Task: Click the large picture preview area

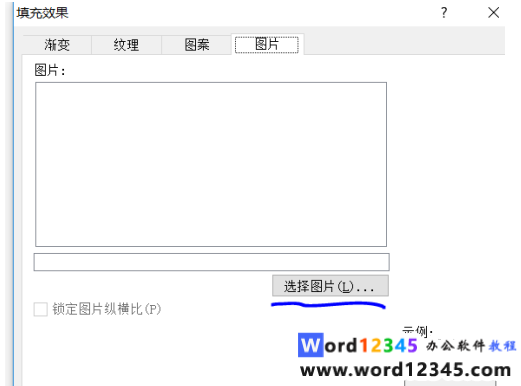Action: point(211,164)
